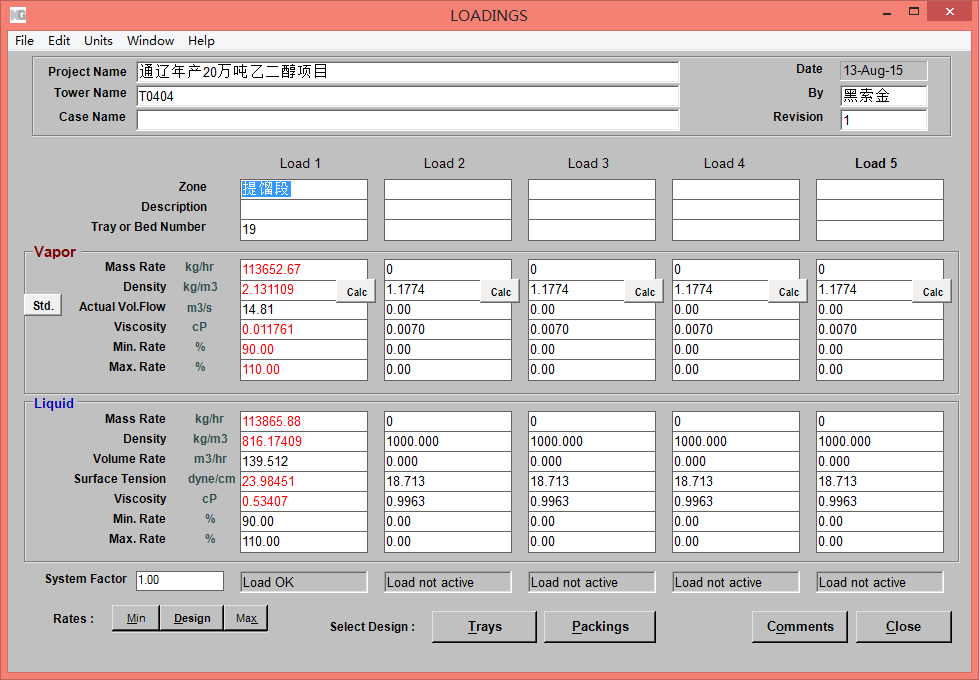The image size is (979, 680).
Task: Open the Comments dialog
Action: pyautogui.click(x=800, y=626)
